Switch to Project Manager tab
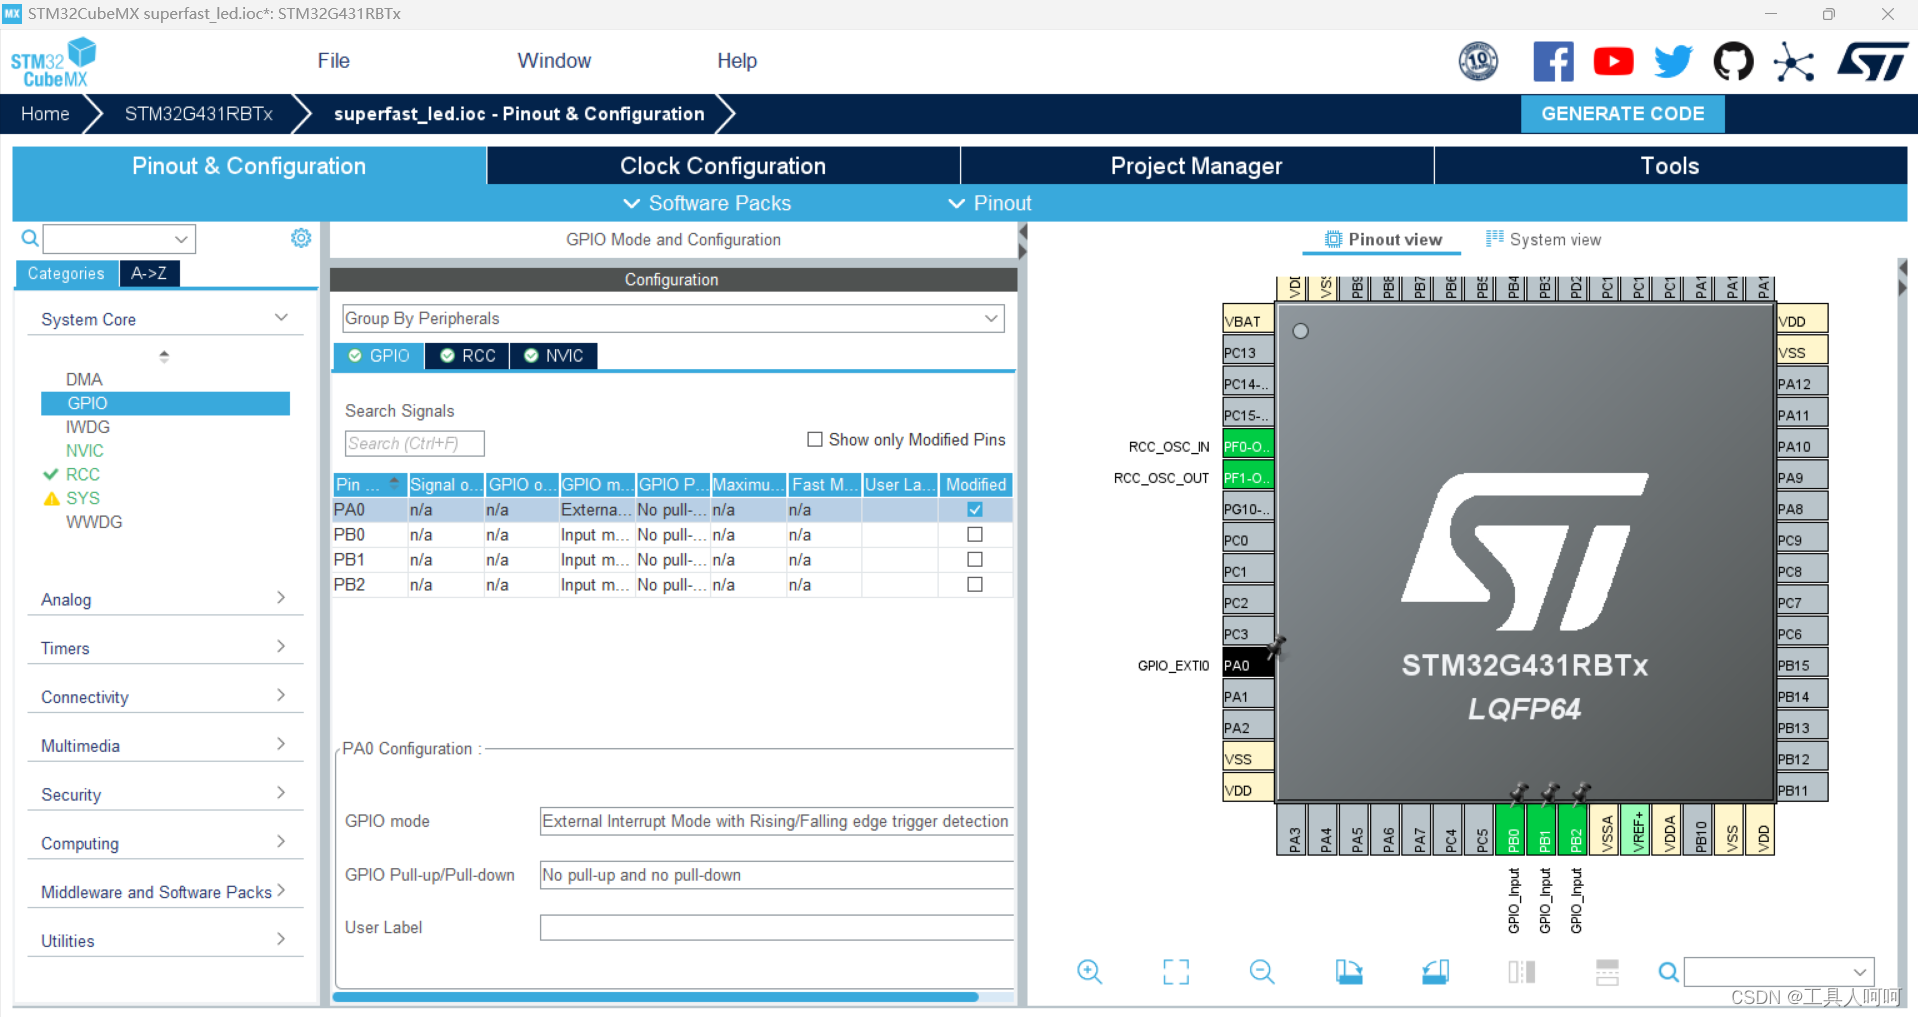 (1196, 166)
